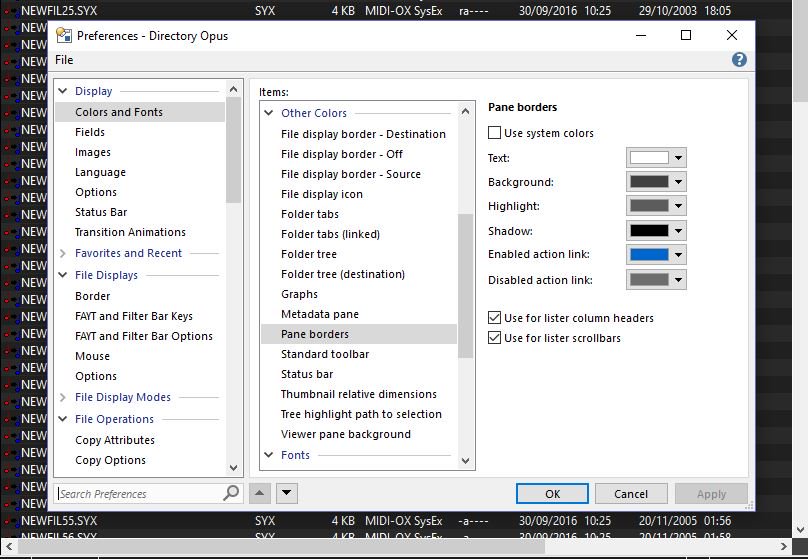The image size is (808, 559).
Task: Select Folder tabs (linked) item
Action: 330,234
